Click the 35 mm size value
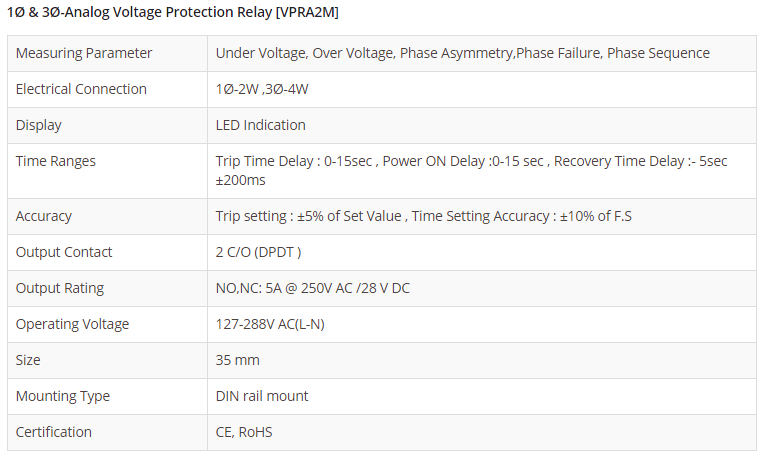766x458 pixels. (238, 360)
